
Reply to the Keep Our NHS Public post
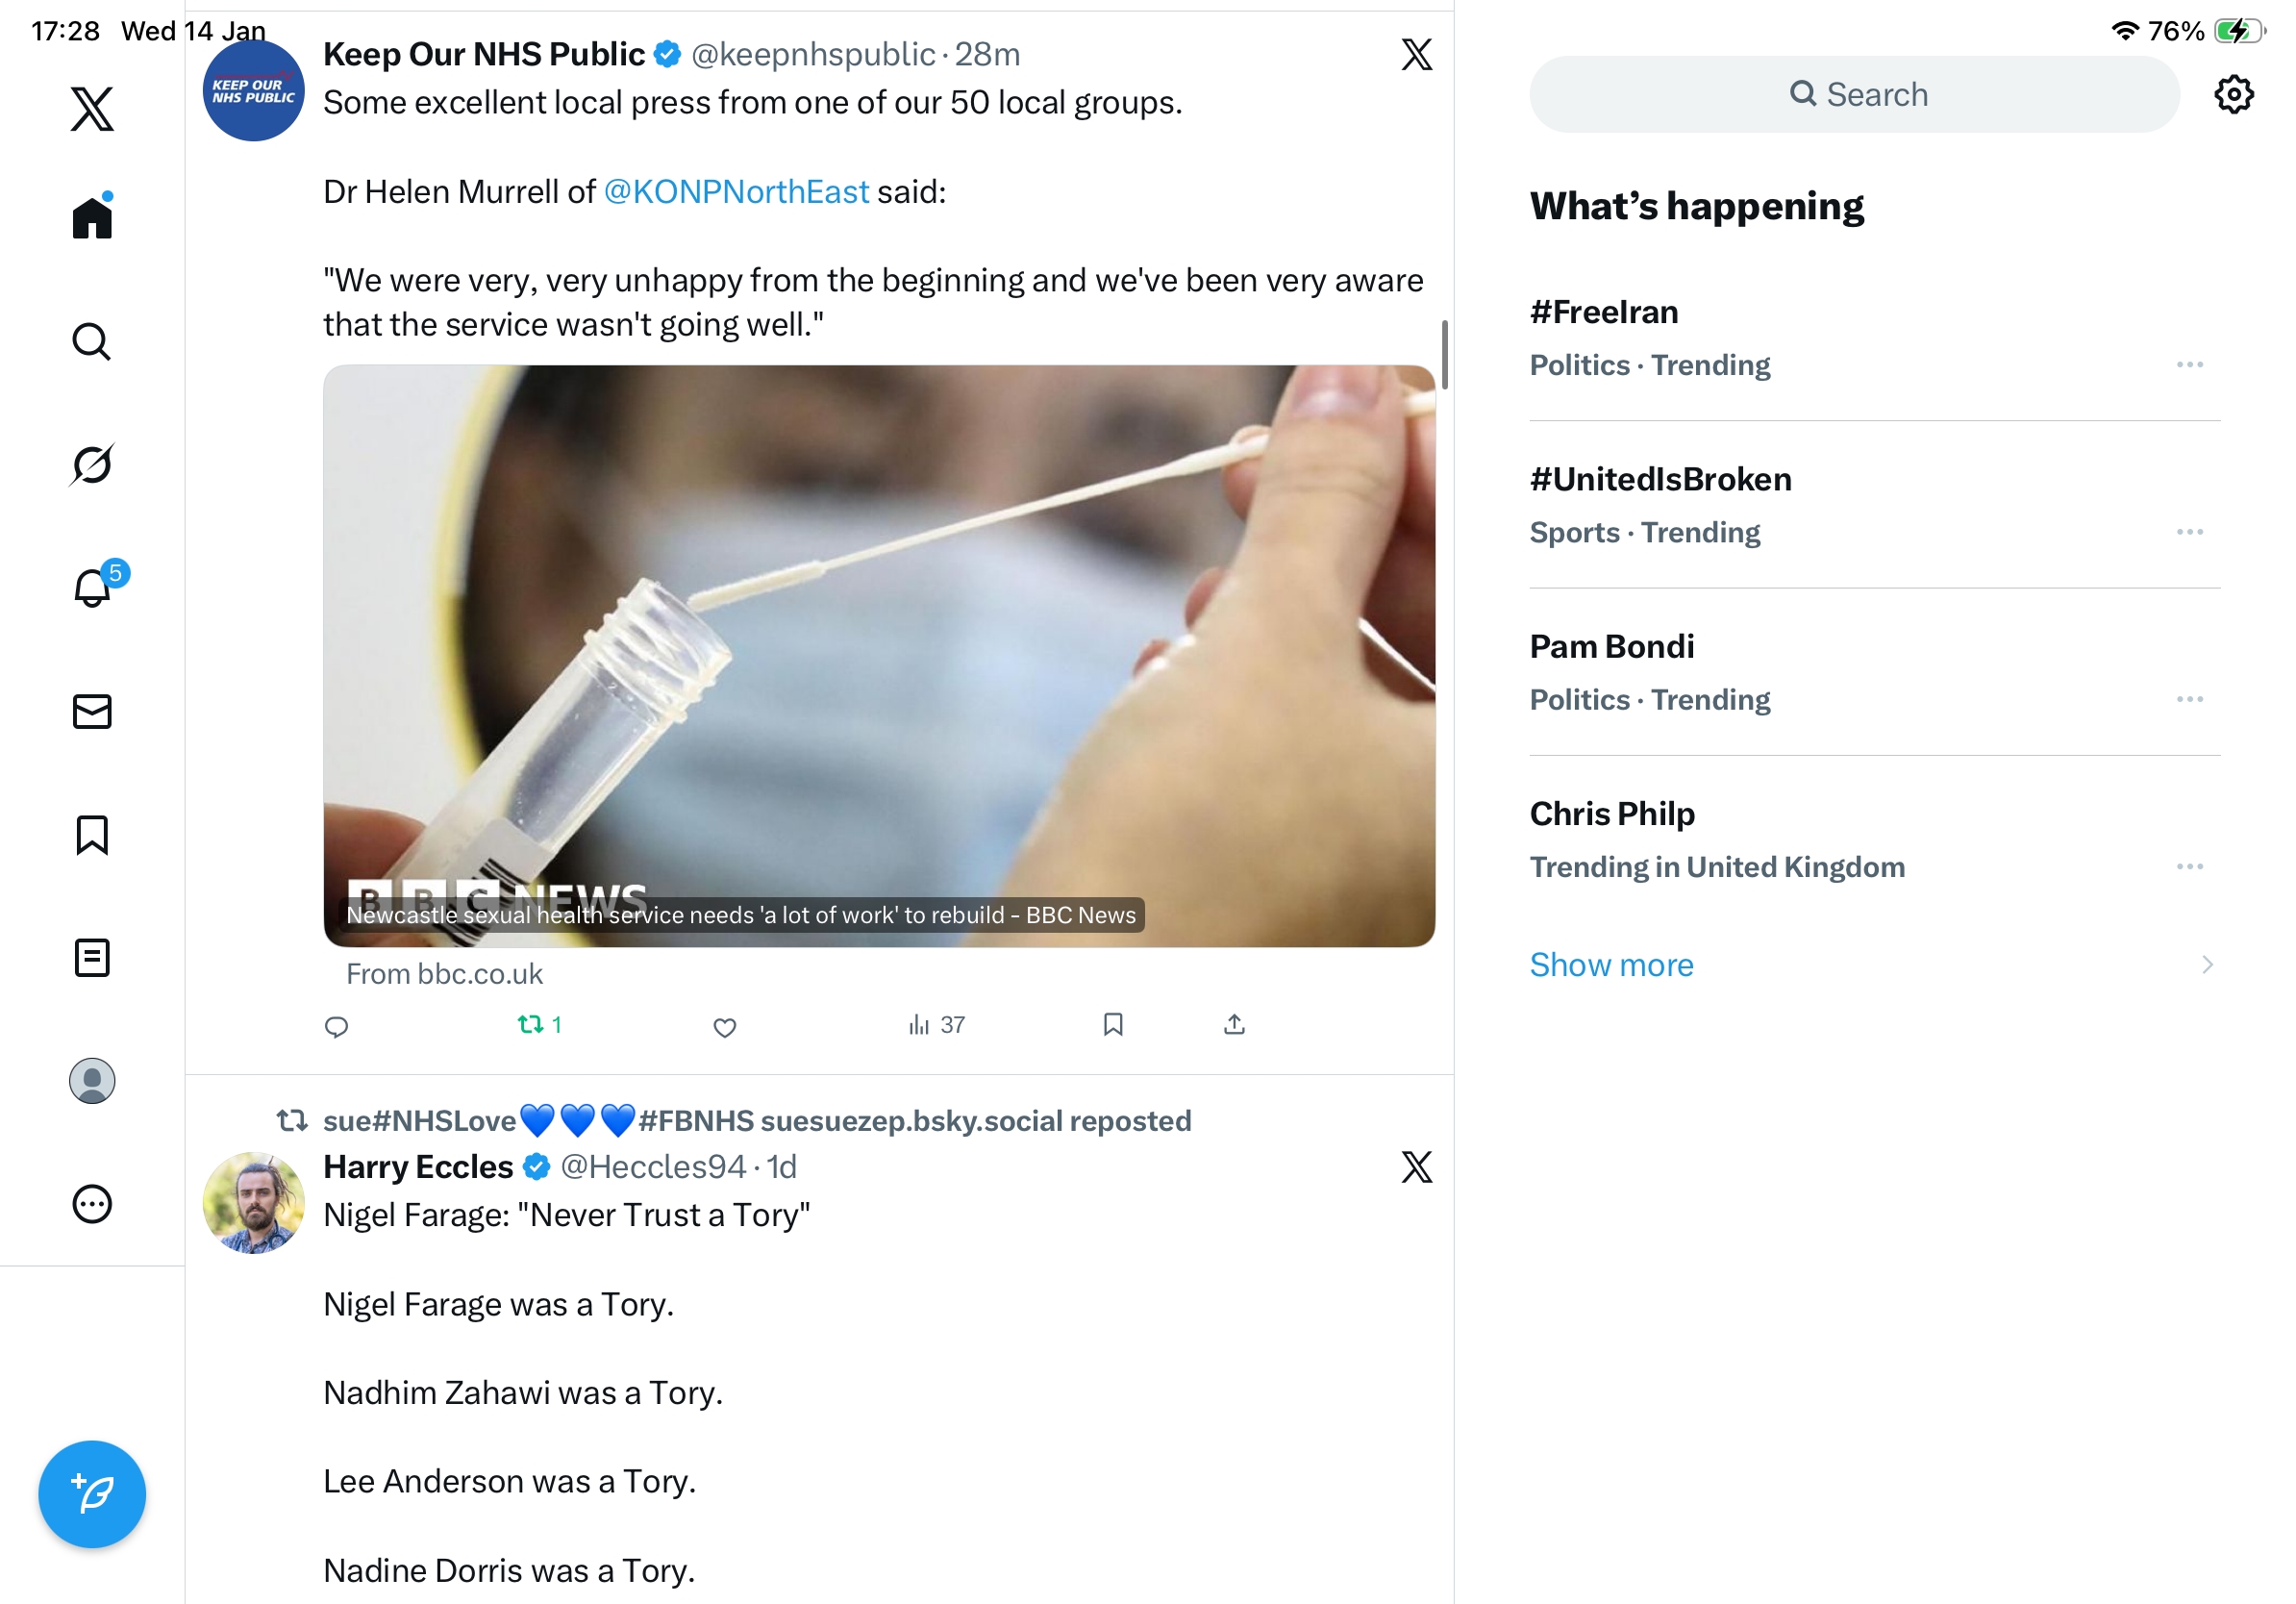click(x=337, y=1027)
